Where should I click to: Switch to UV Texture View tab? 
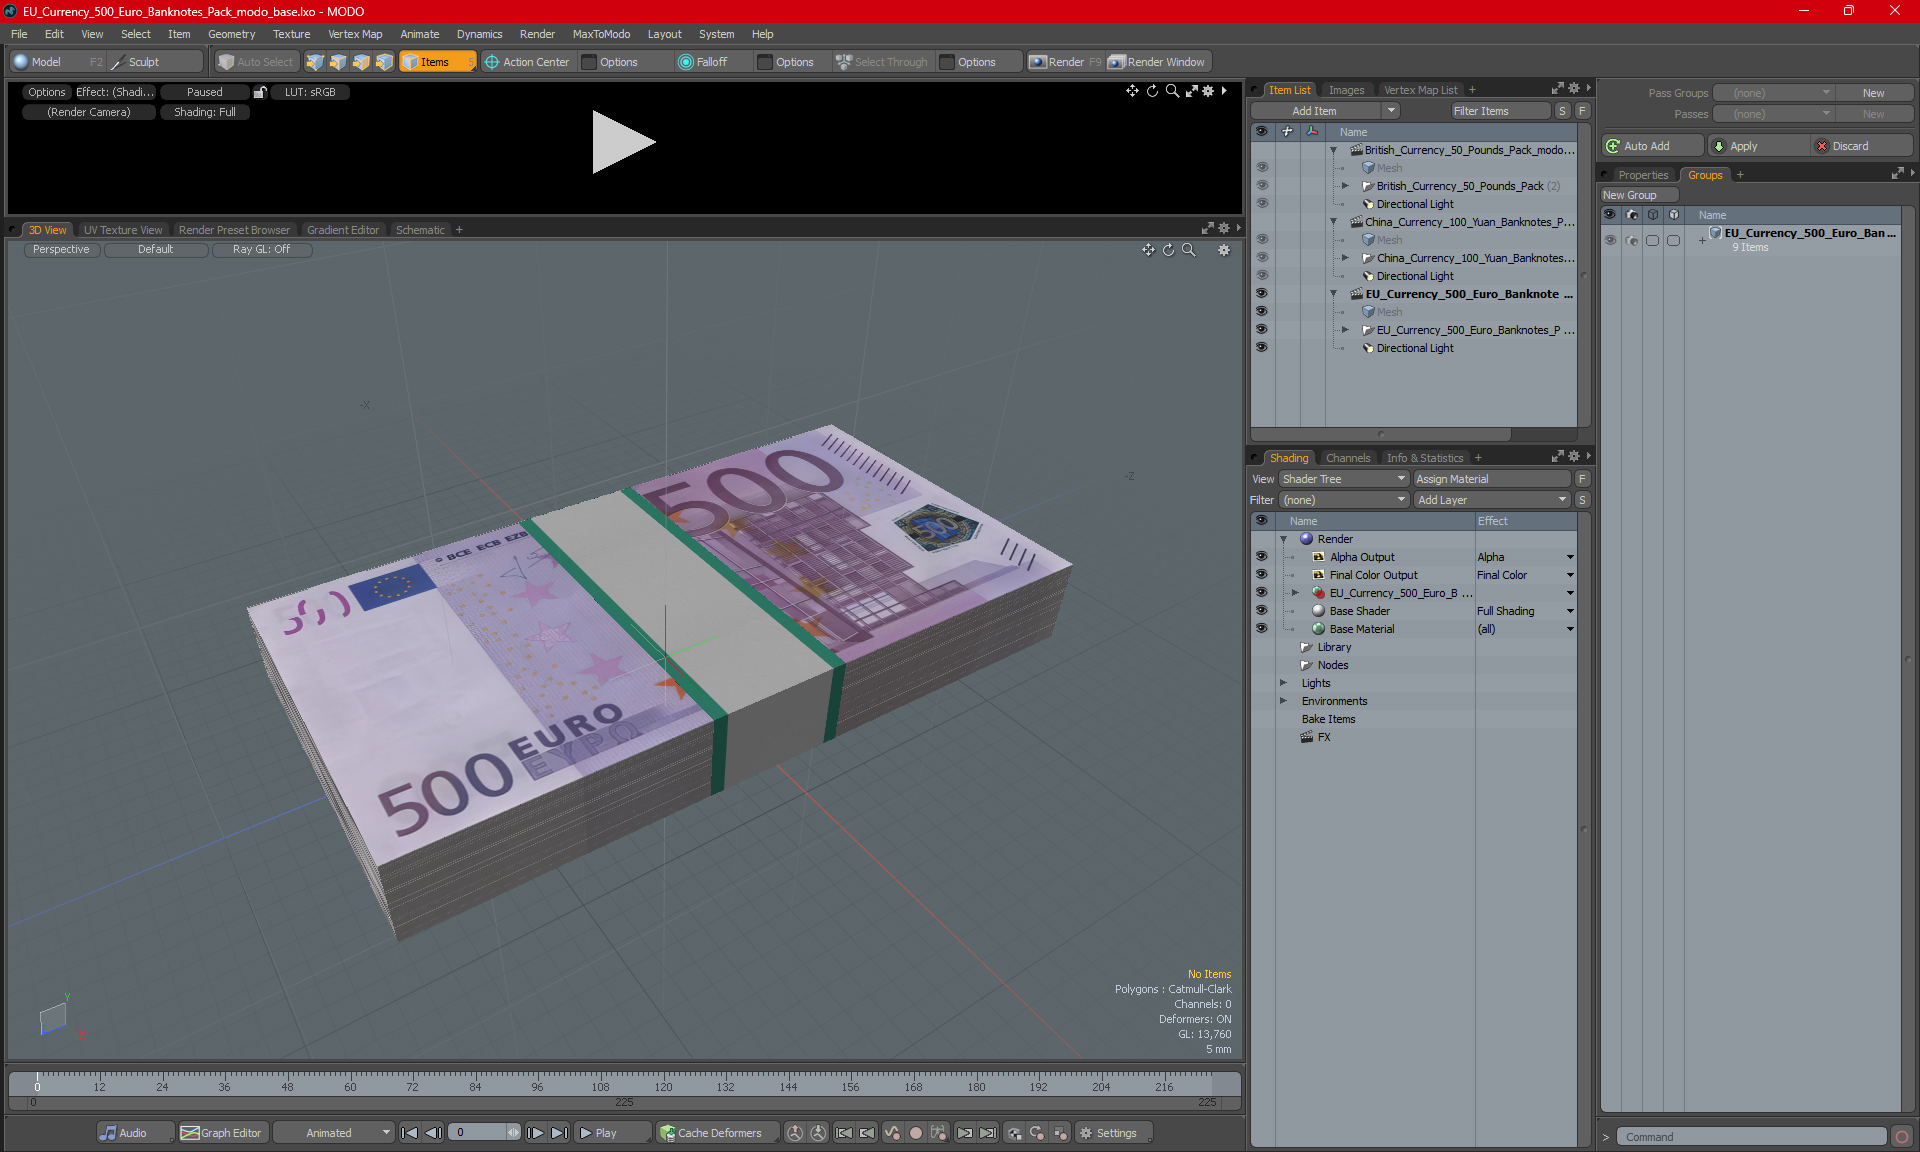(122, 230)
